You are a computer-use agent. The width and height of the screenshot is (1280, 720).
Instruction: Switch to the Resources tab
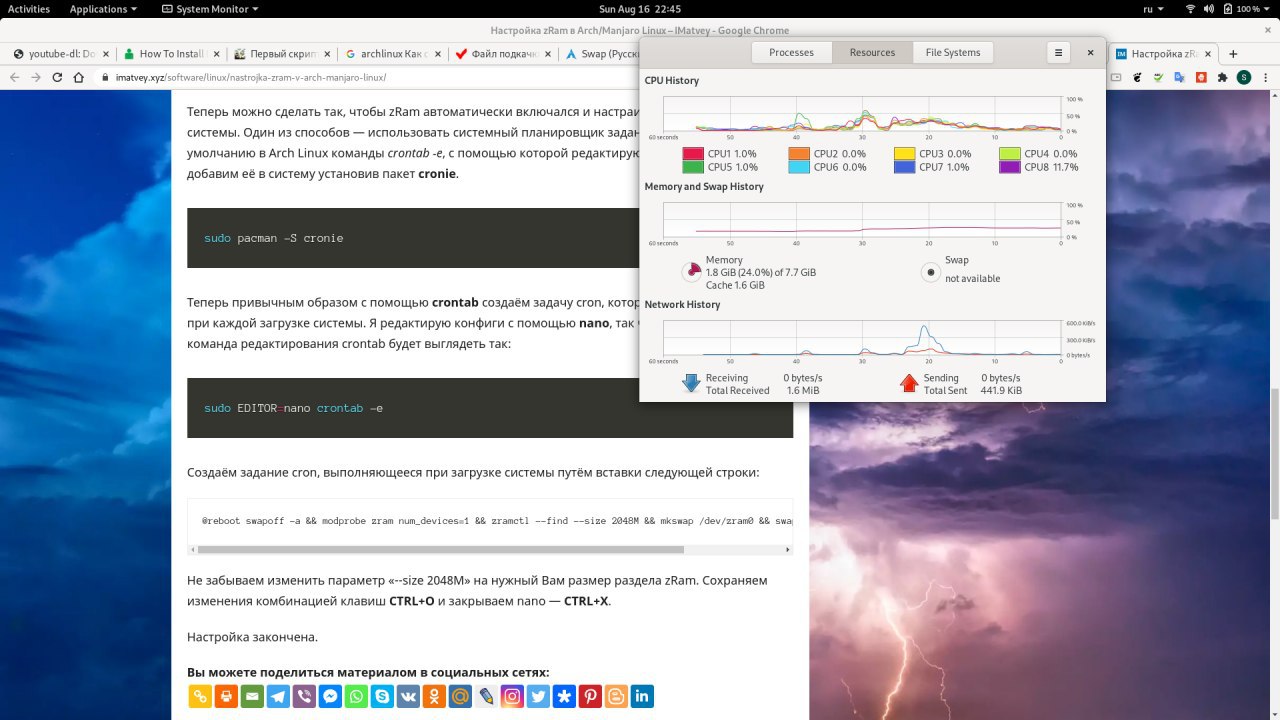tap(872, 52)
